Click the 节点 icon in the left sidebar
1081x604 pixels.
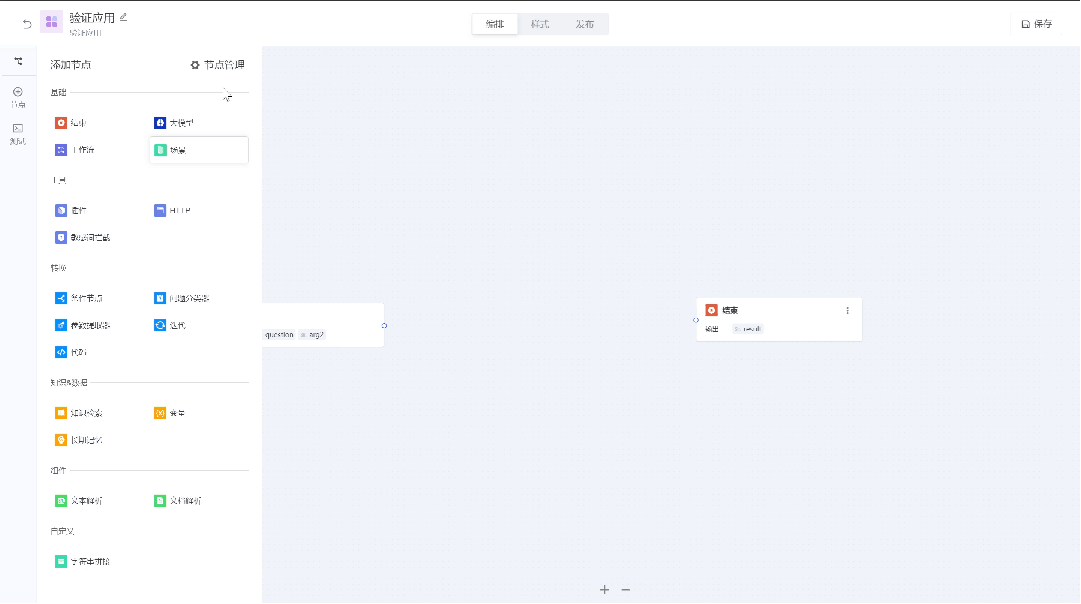pyautogui.click(x=18, y=96)
